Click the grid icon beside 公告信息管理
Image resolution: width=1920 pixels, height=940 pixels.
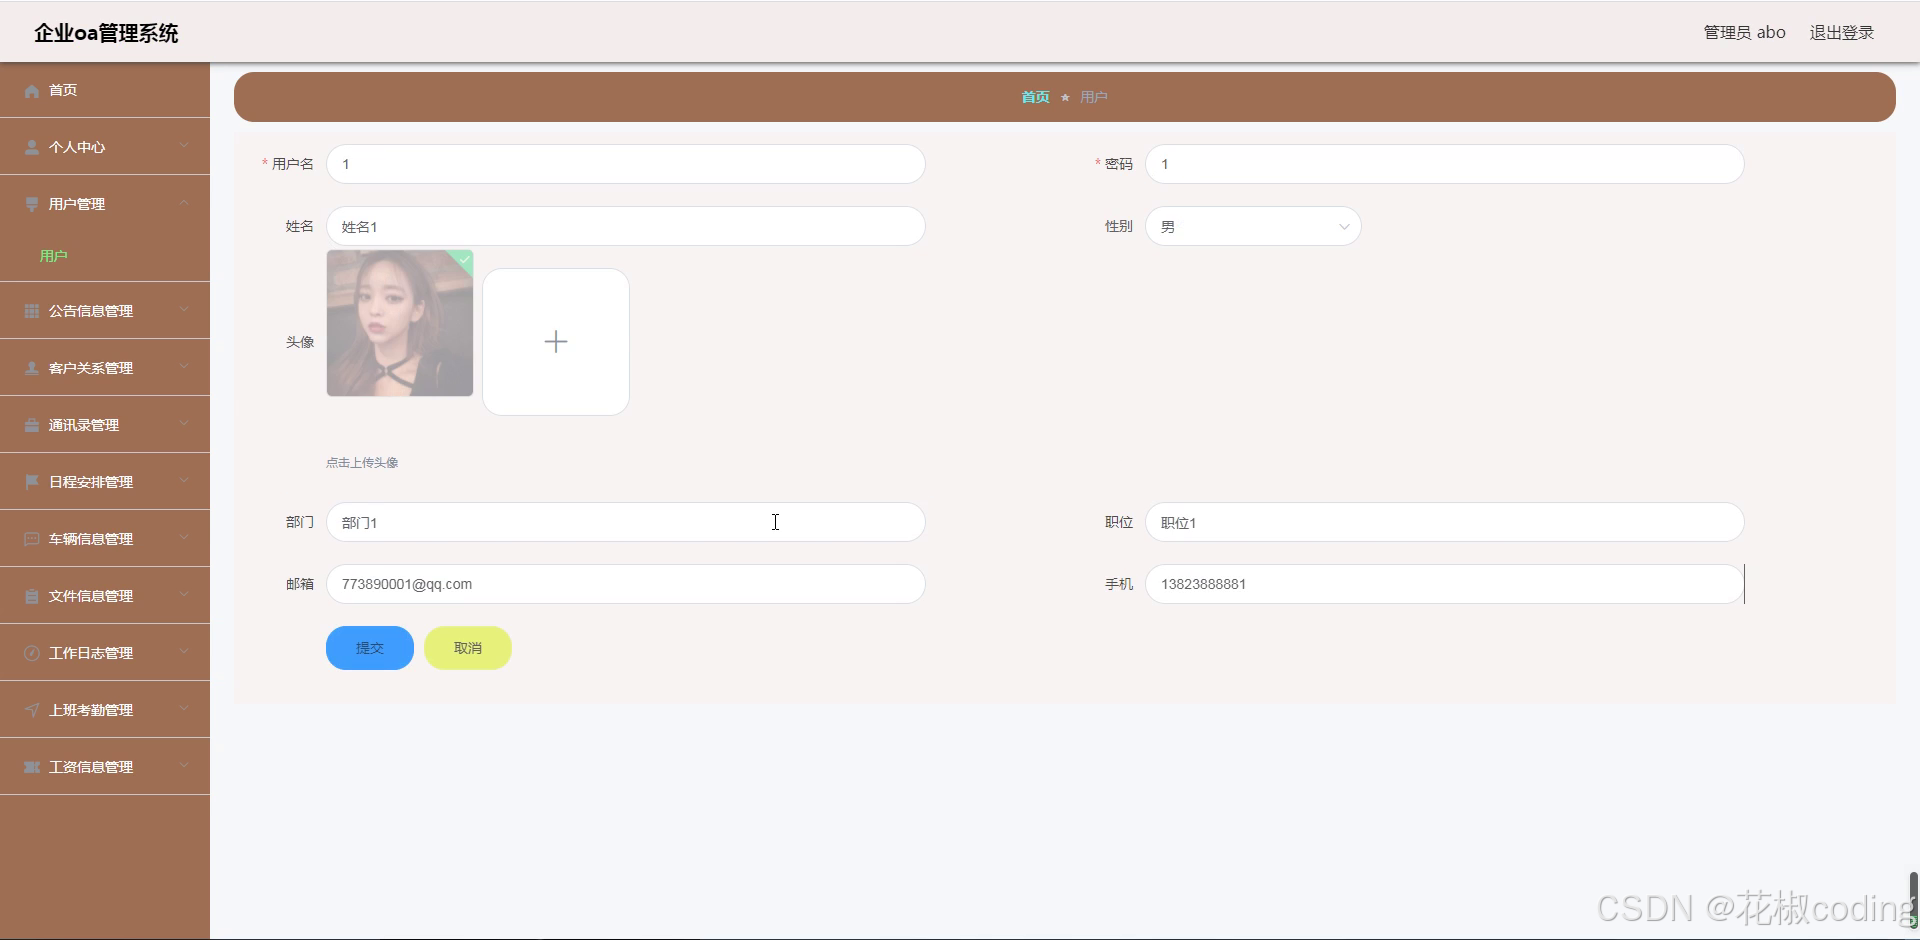pos(32,312)
